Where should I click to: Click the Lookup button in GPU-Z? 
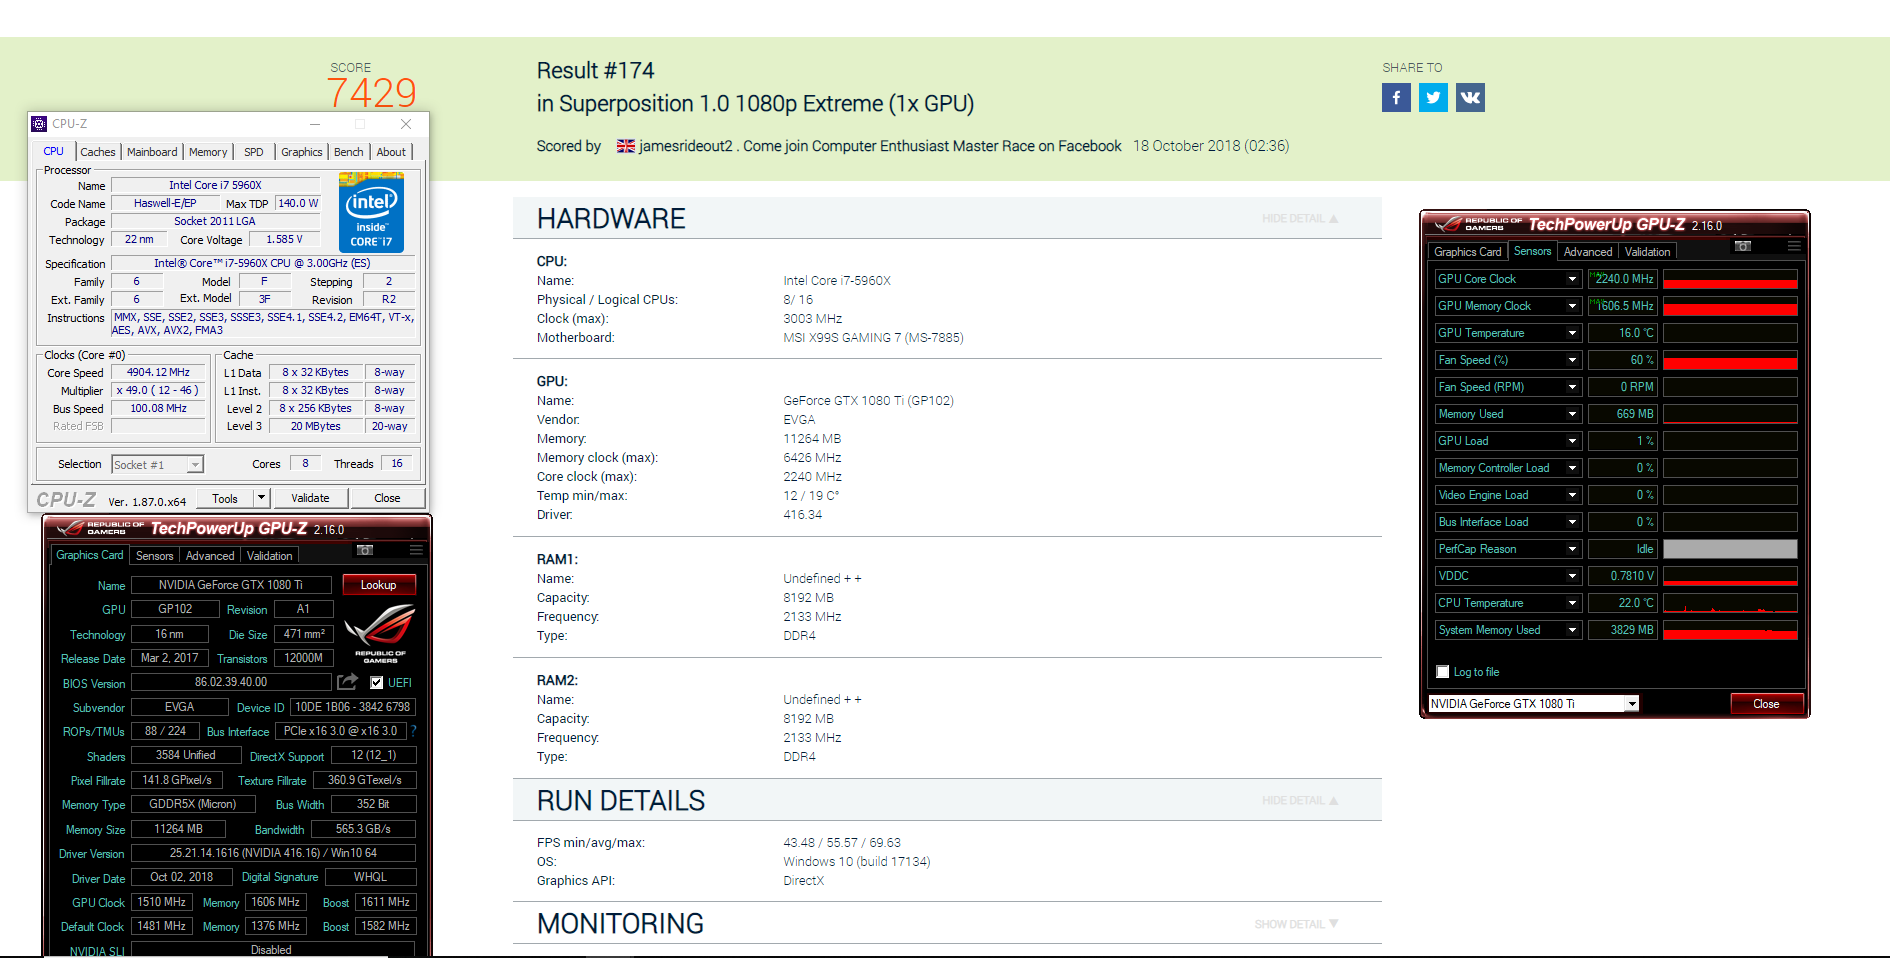point(379,585)
